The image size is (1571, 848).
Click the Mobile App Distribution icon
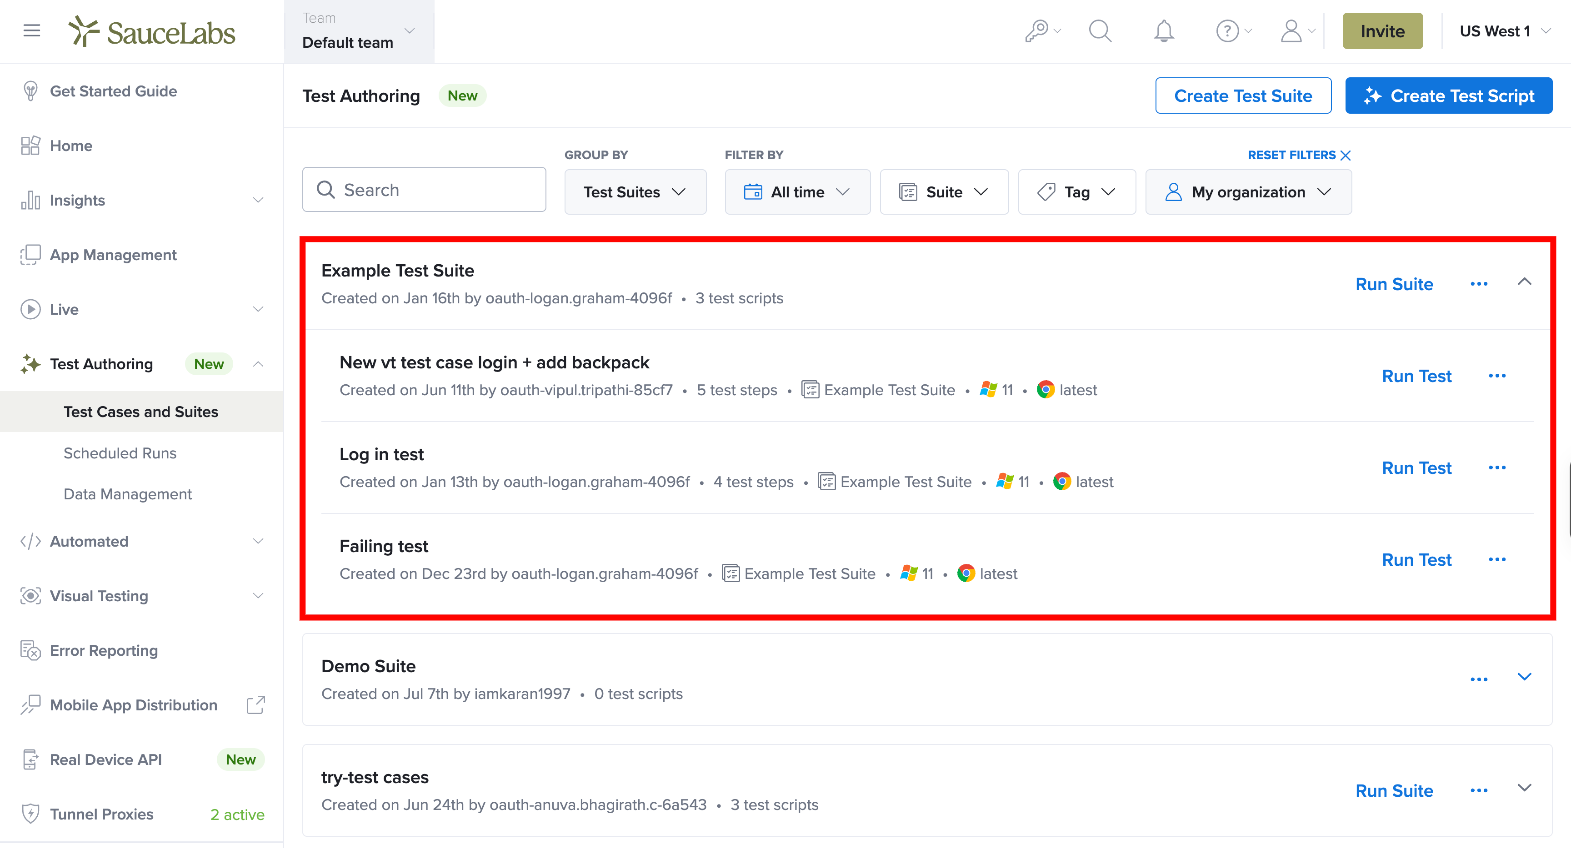[30, 705]
